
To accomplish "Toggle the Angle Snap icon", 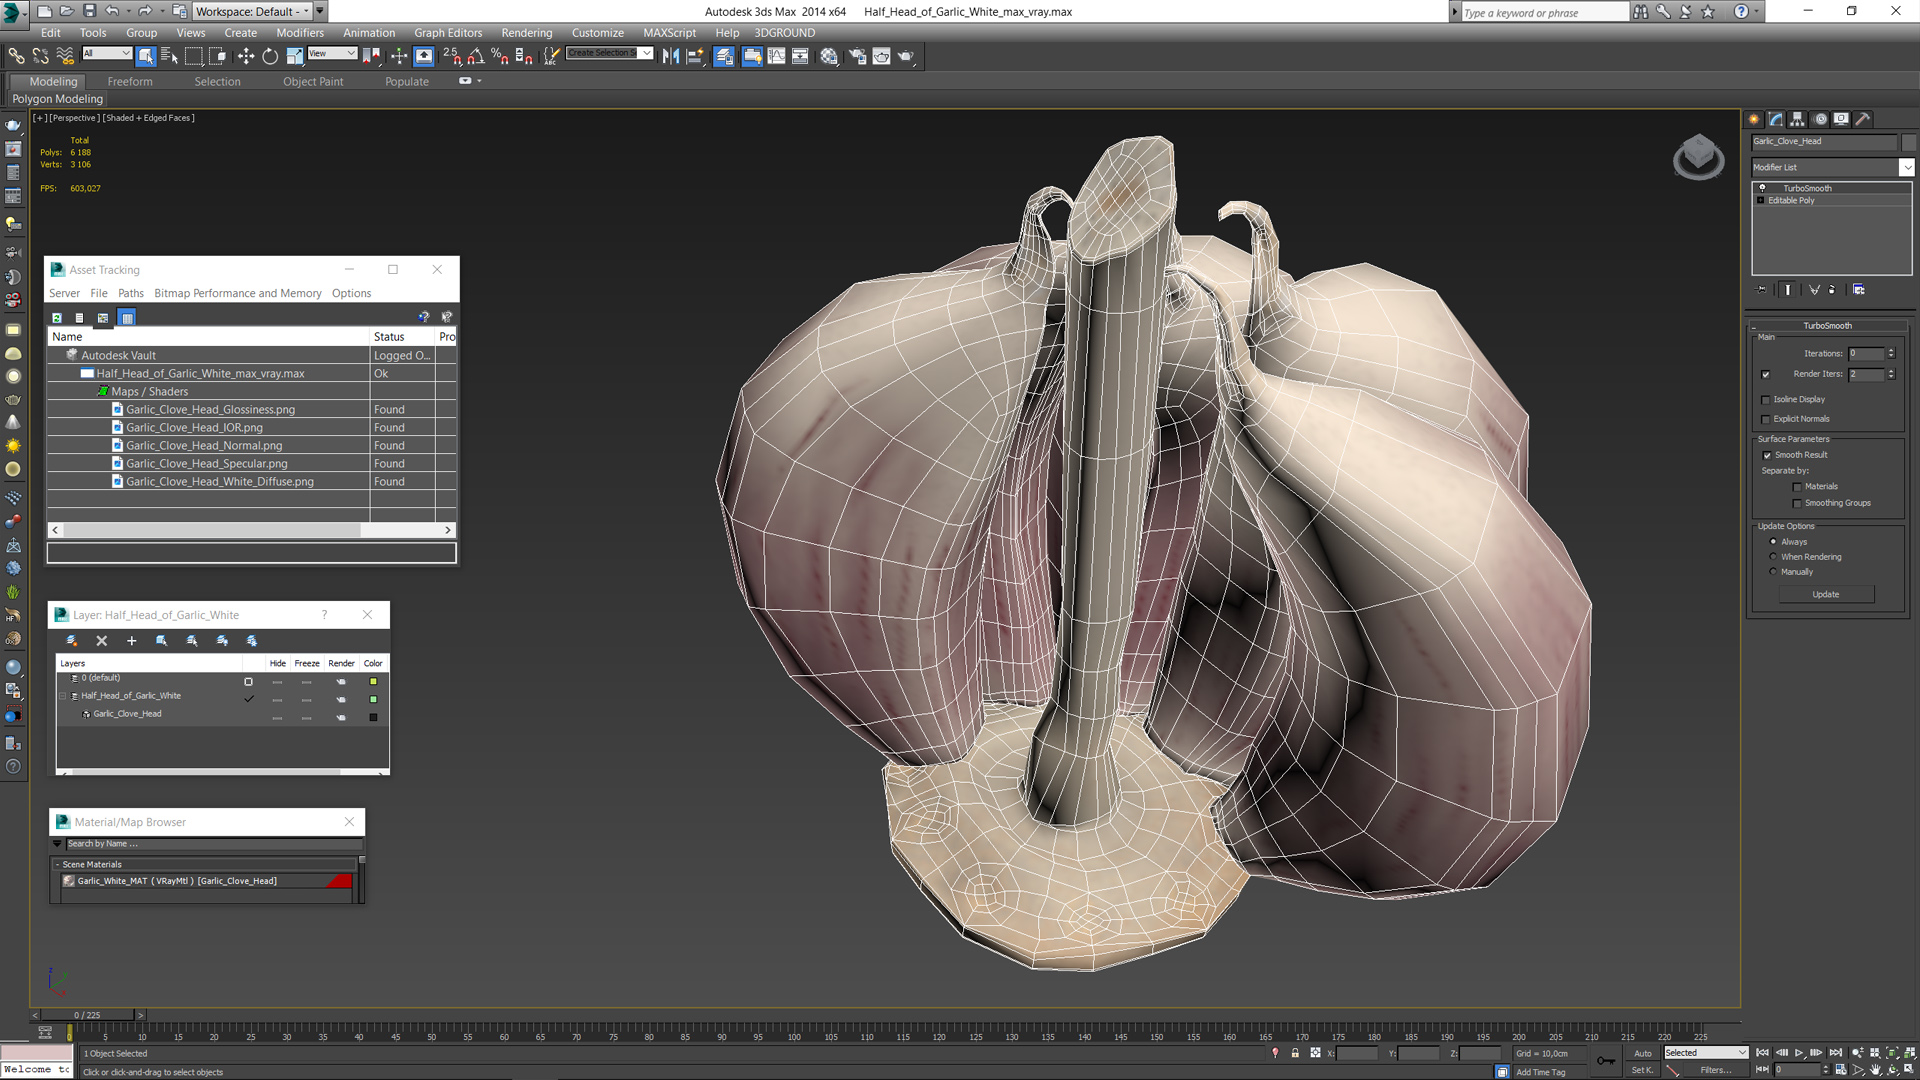I will 476,56.
